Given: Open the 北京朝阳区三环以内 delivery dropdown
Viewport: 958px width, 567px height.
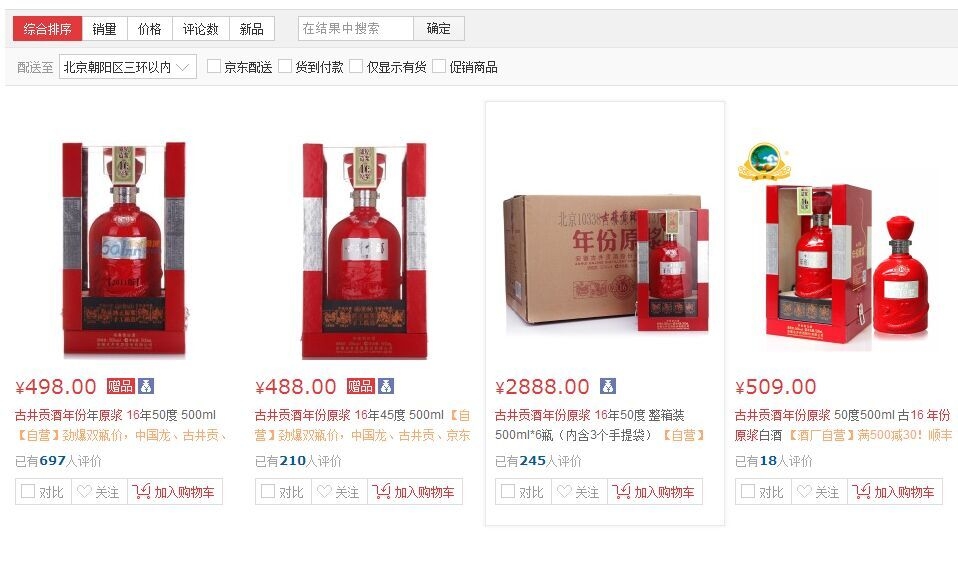Looking at the screenshot, I should pos(128,67).
